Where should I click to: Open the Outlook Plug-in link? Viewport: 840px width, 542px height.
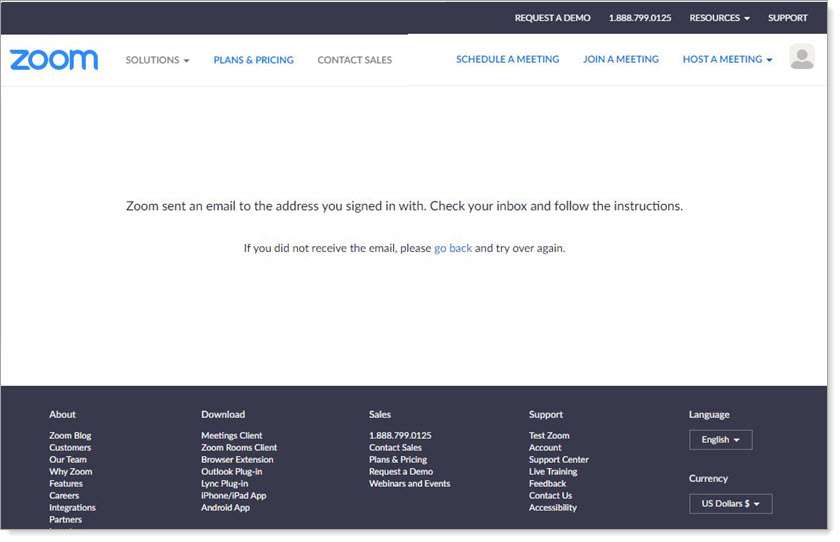point(231,471)
